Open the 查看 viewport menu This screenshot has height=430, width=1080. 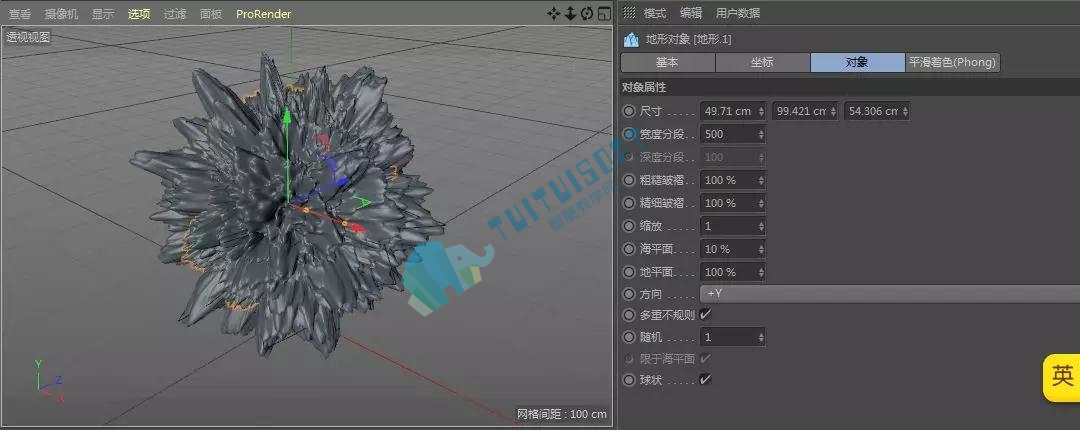pyautogui.click(x=20, y=14)
